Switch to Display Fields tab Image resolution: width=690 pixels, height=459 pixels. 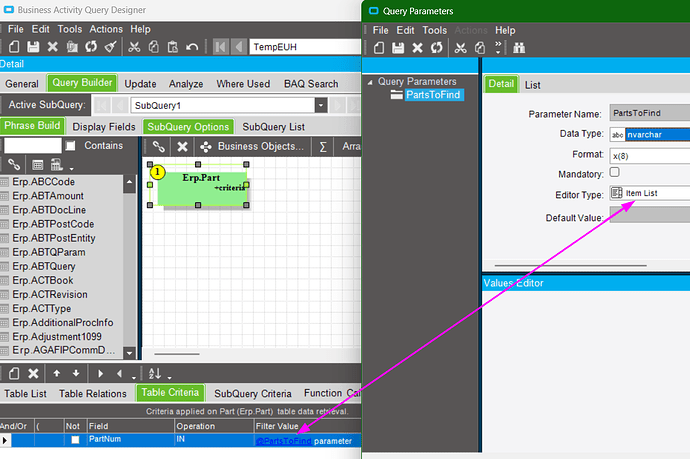[x=104, y=127]
